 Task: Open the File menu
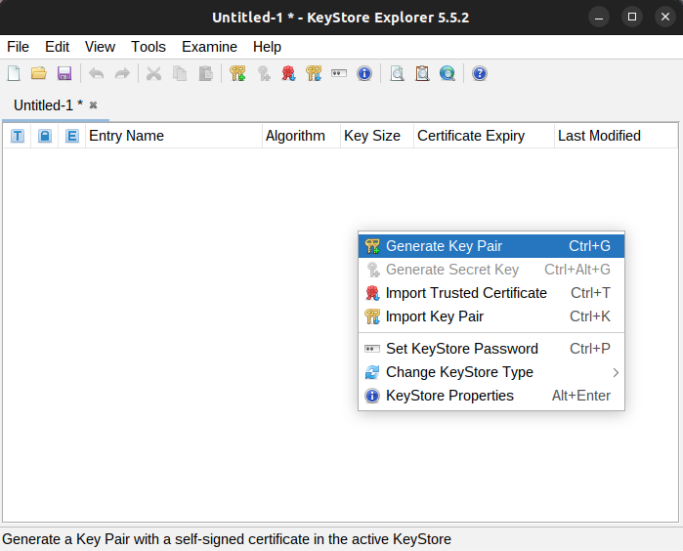pyautogui.click(x=18, y=47)
